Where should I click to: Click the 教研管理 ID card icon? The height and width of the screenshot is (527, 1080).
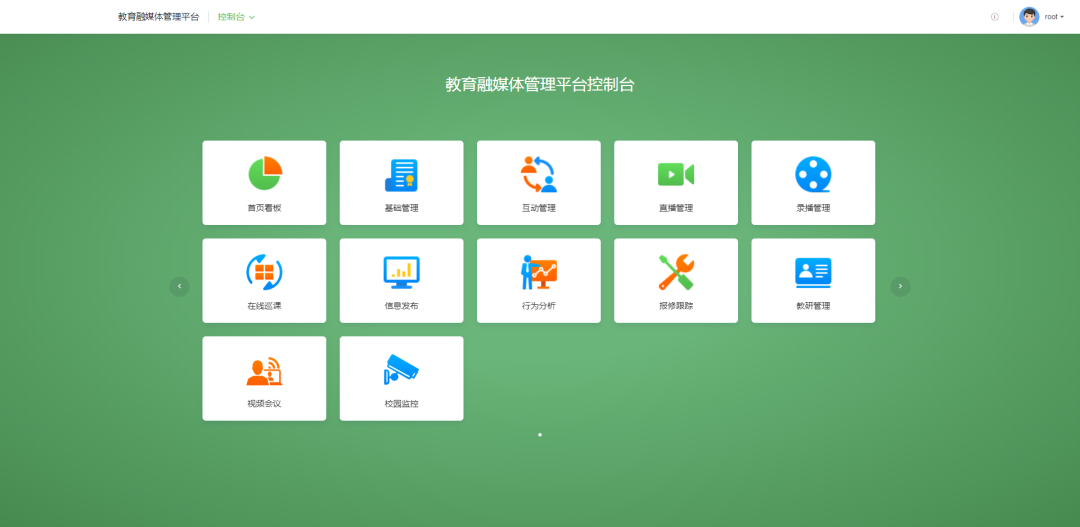pyautogui.click(x=813, y=272)
